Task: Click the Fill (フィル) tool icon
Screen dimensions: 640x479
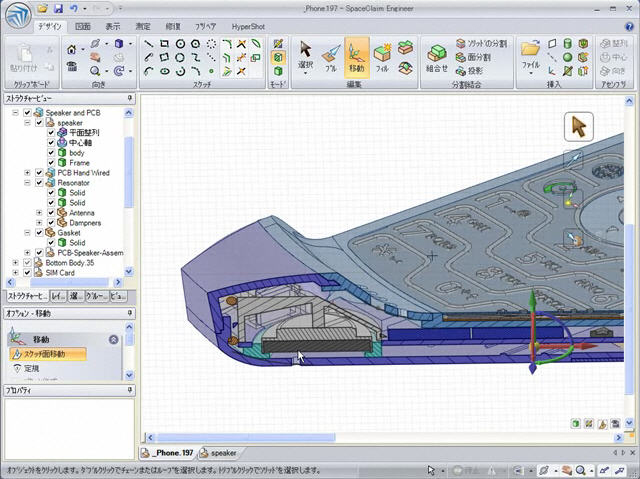Action: tap(382, 56)
